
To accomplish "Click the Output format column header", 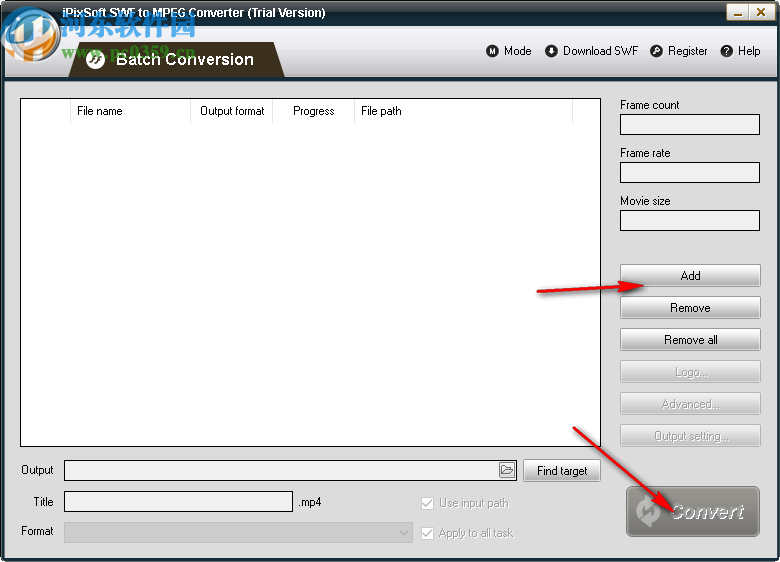I will click(x=232, y=111).
